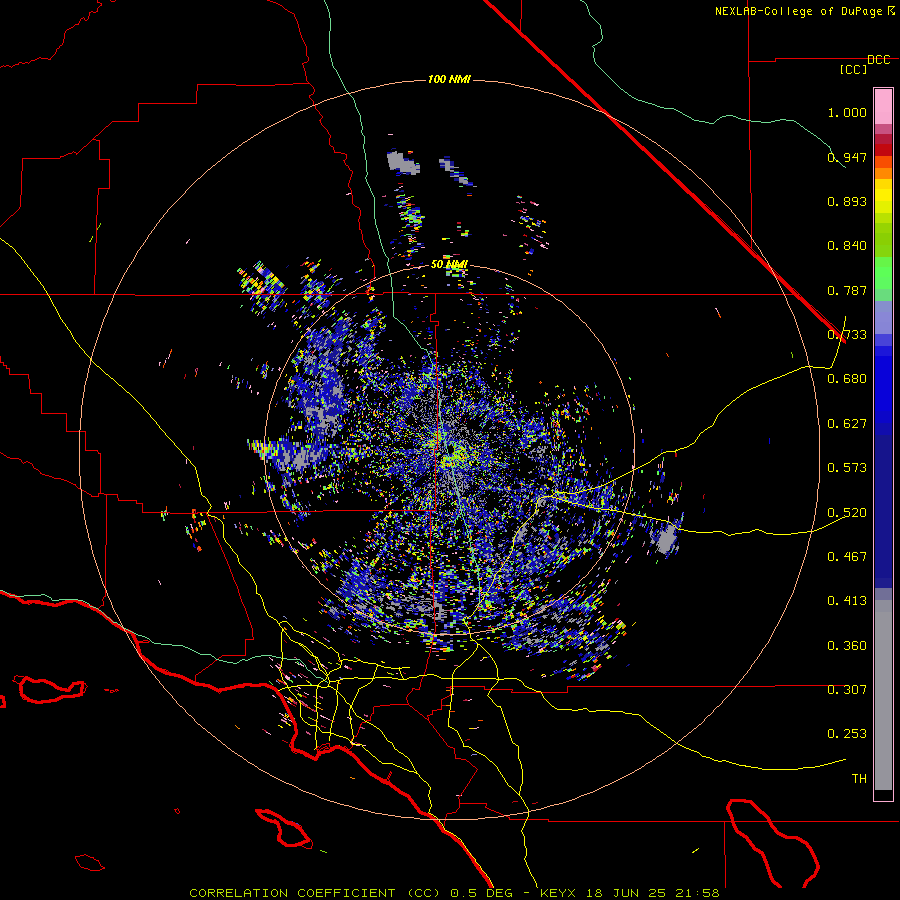This screenshot has width=900, height=900.
Task: Select the 0.520 scale value
Action: pyautogui.click(x=847, y=512)
